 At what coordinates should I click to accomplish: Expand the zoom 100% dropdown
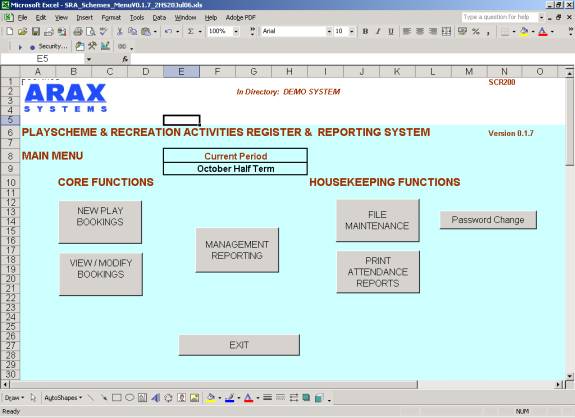(x=236, y=32)
